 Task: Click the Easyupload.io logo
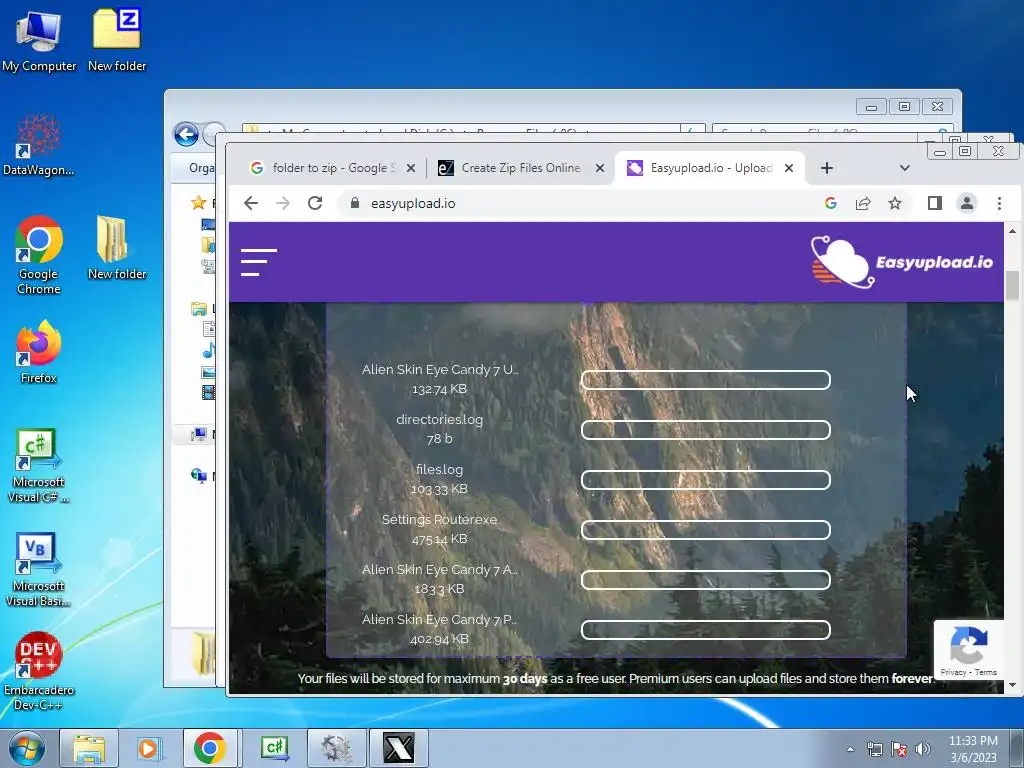(x=901, y=262)
